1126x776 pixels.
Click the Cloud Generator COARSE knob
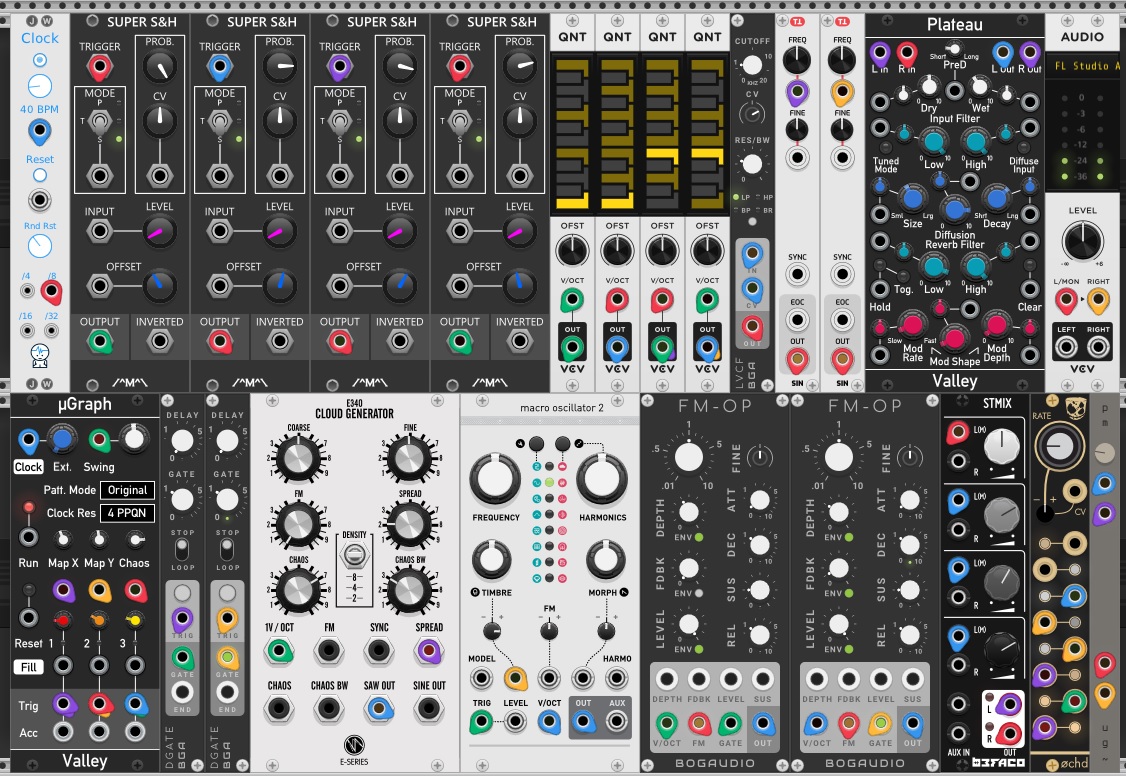tap(299, 458)
